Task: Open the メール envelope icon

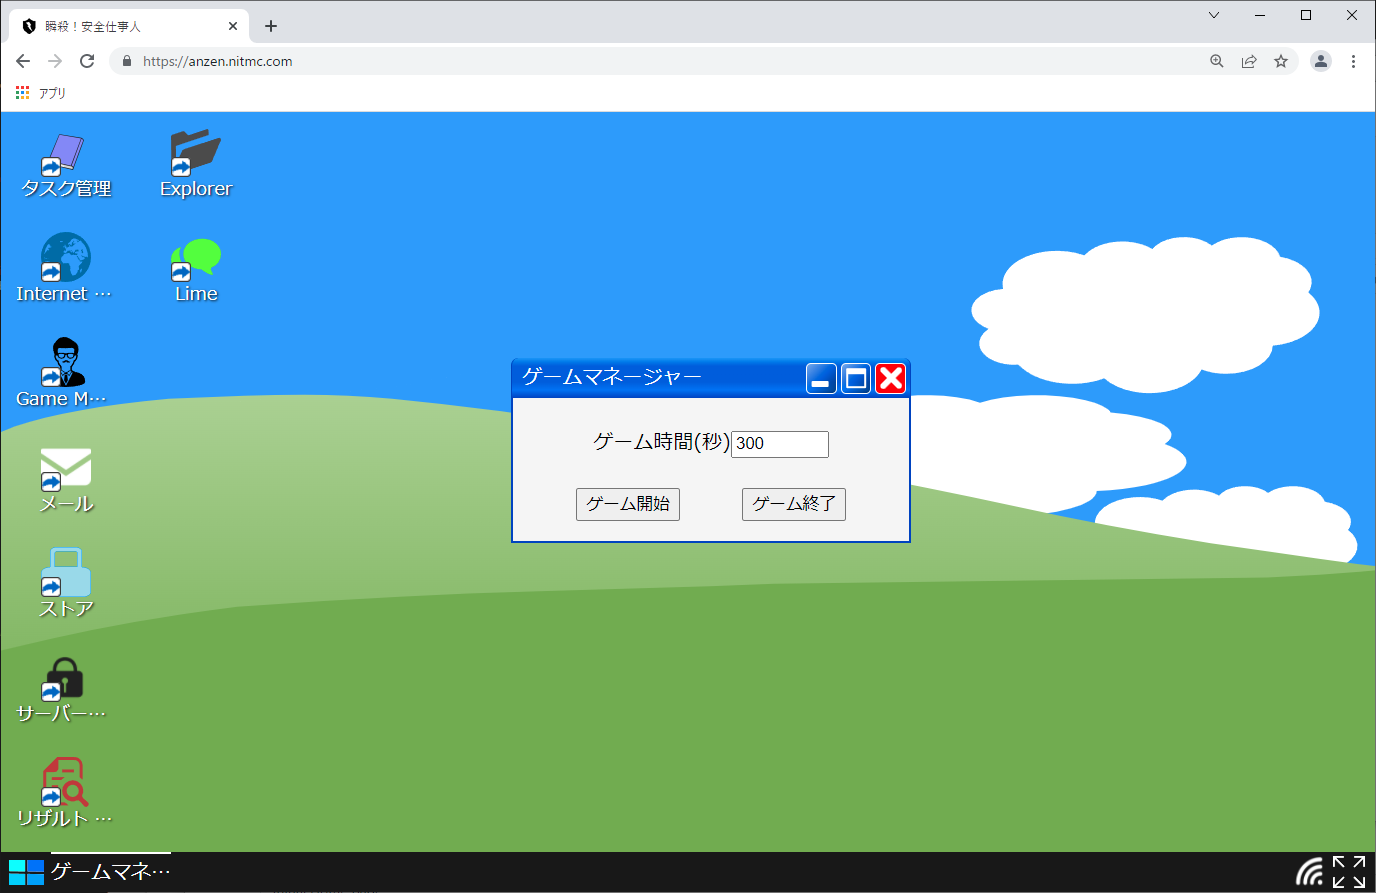Action: pos(66,478)
